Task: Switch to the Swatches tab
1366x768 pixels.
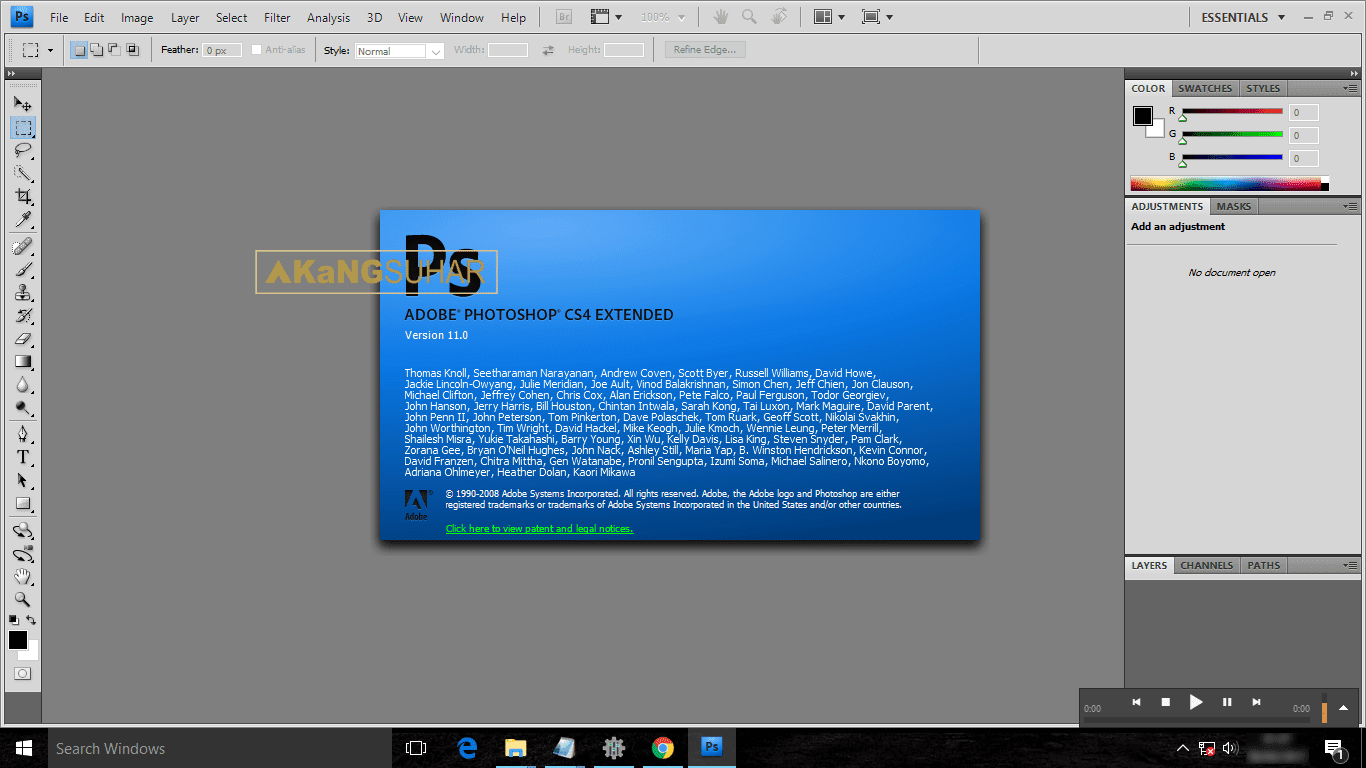Action: (1205, 88)
